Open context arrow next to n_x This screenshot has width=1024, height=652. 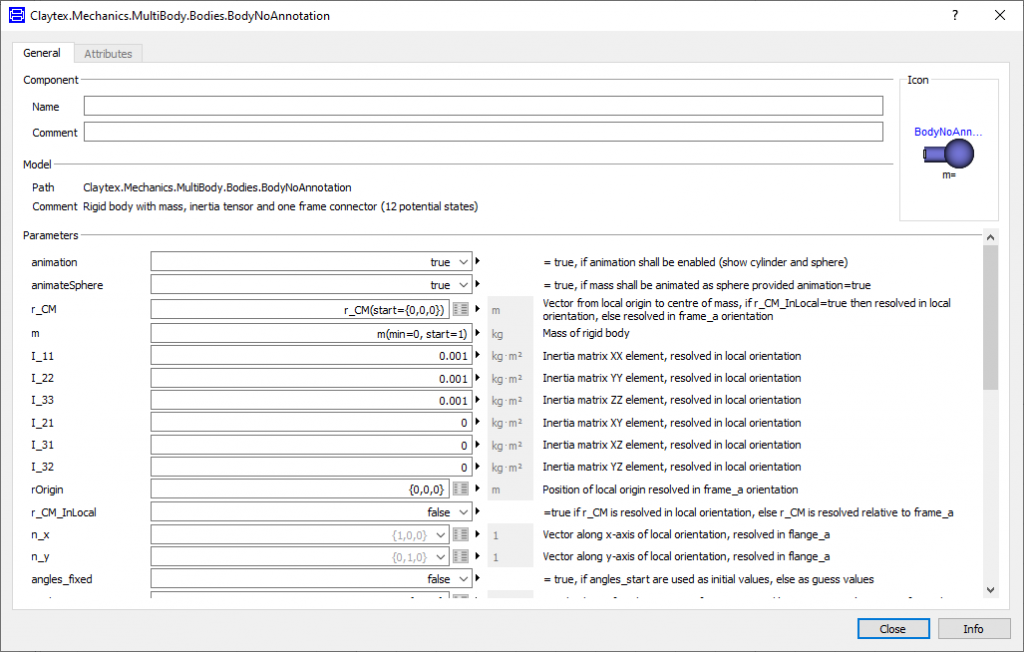click(478, 534)
